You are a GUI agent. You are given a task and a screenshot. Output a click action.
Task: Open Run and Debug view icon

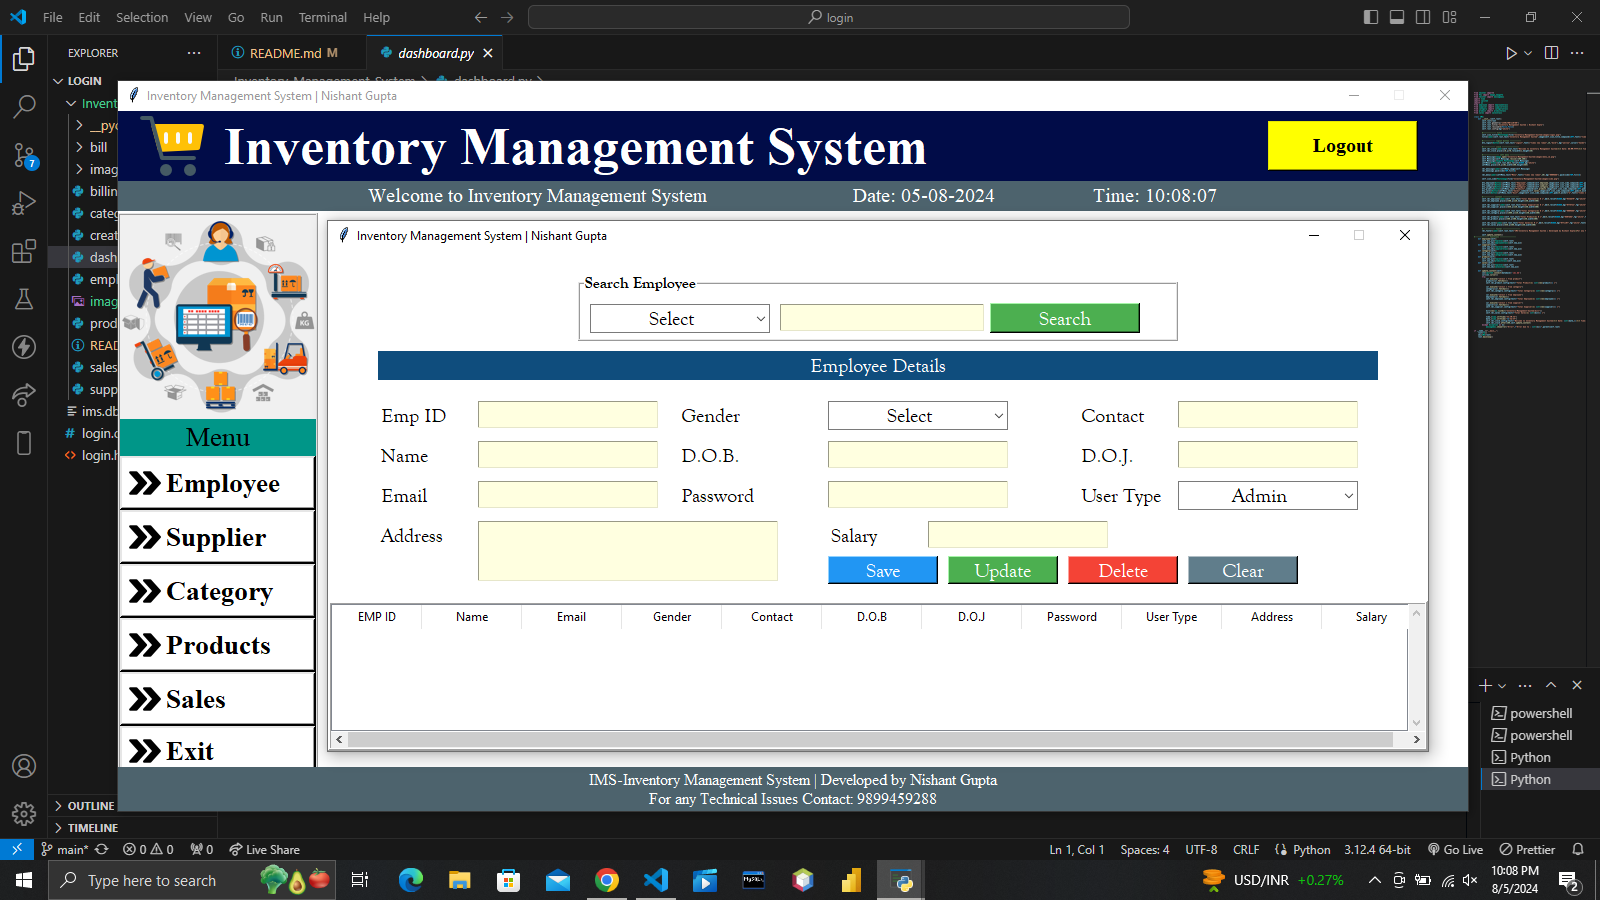(24, 203)
